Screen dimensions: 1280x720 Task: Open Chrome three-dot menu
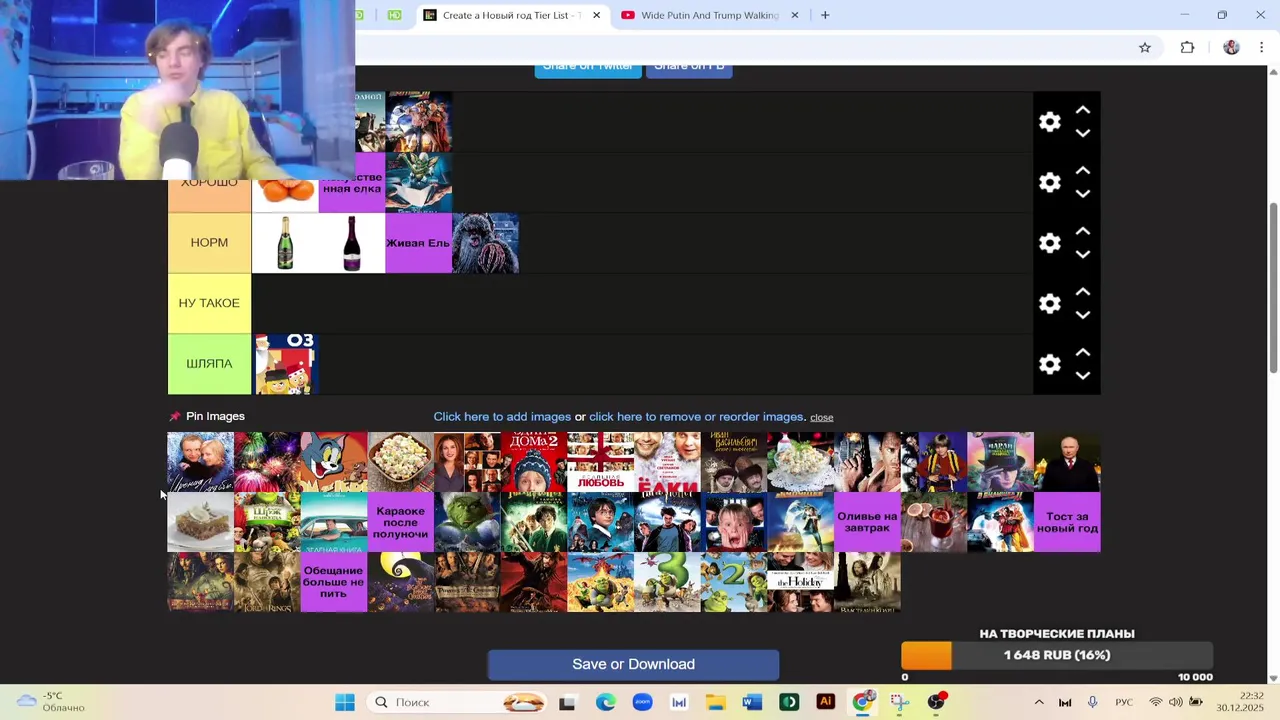pos(1261,47)
